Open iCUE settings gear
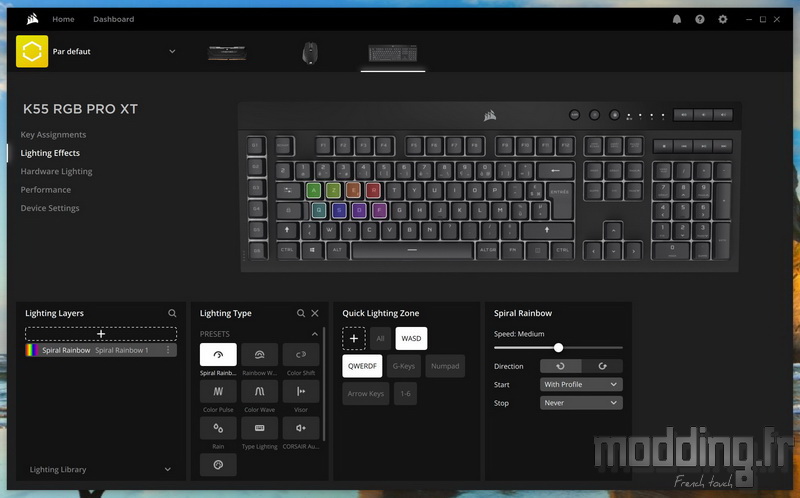800x498 pixels. tap(722, 19)
